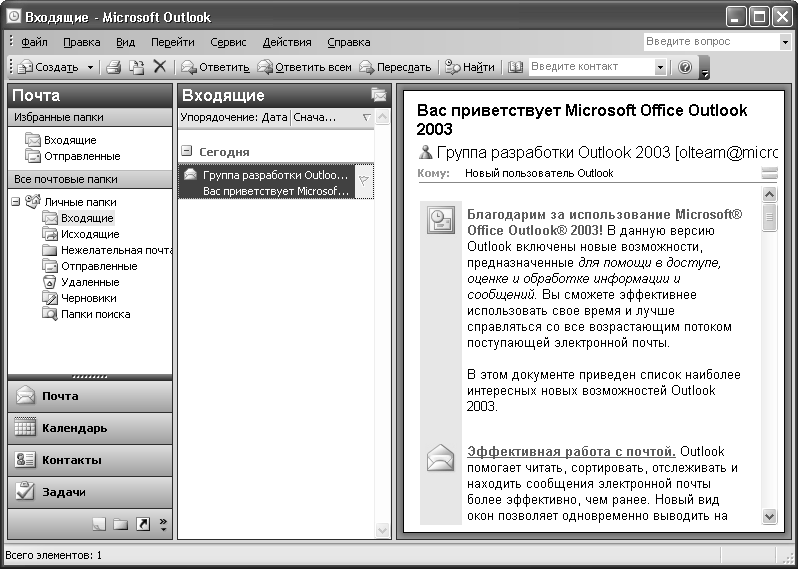Click the reading pane scroll up arrow
The image size is (798, 569).
[770, 194]
